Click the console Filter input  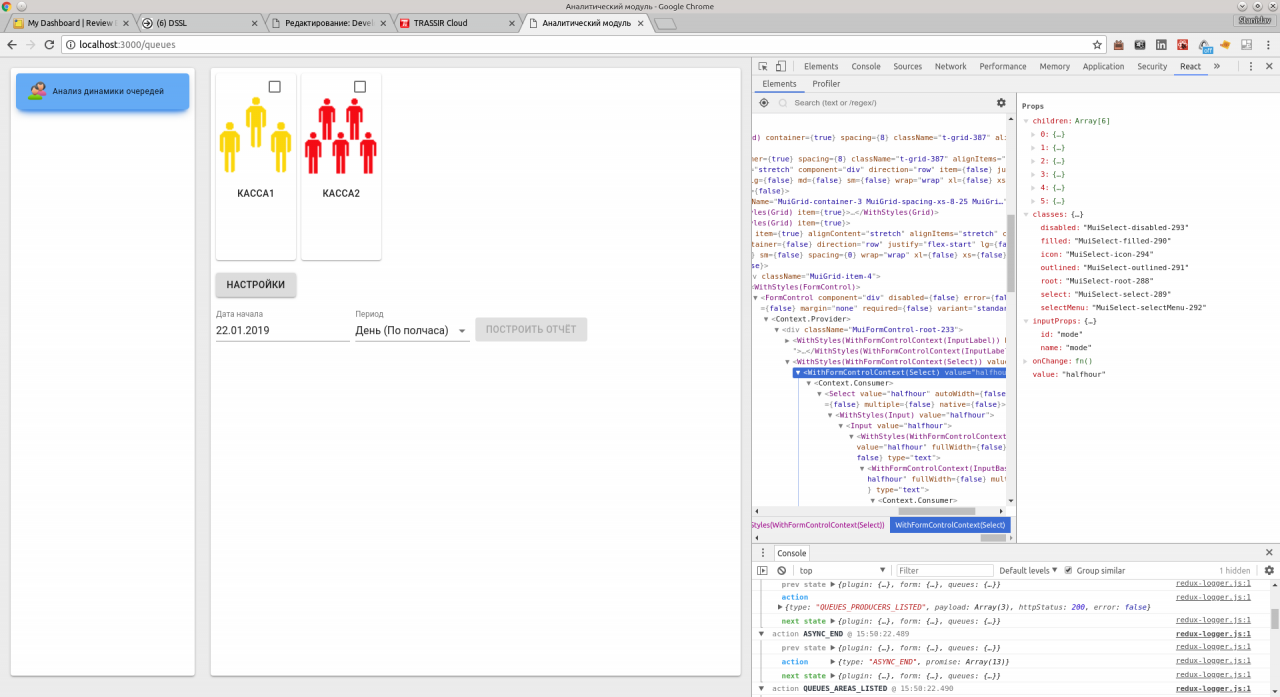(x=943, y=570)
